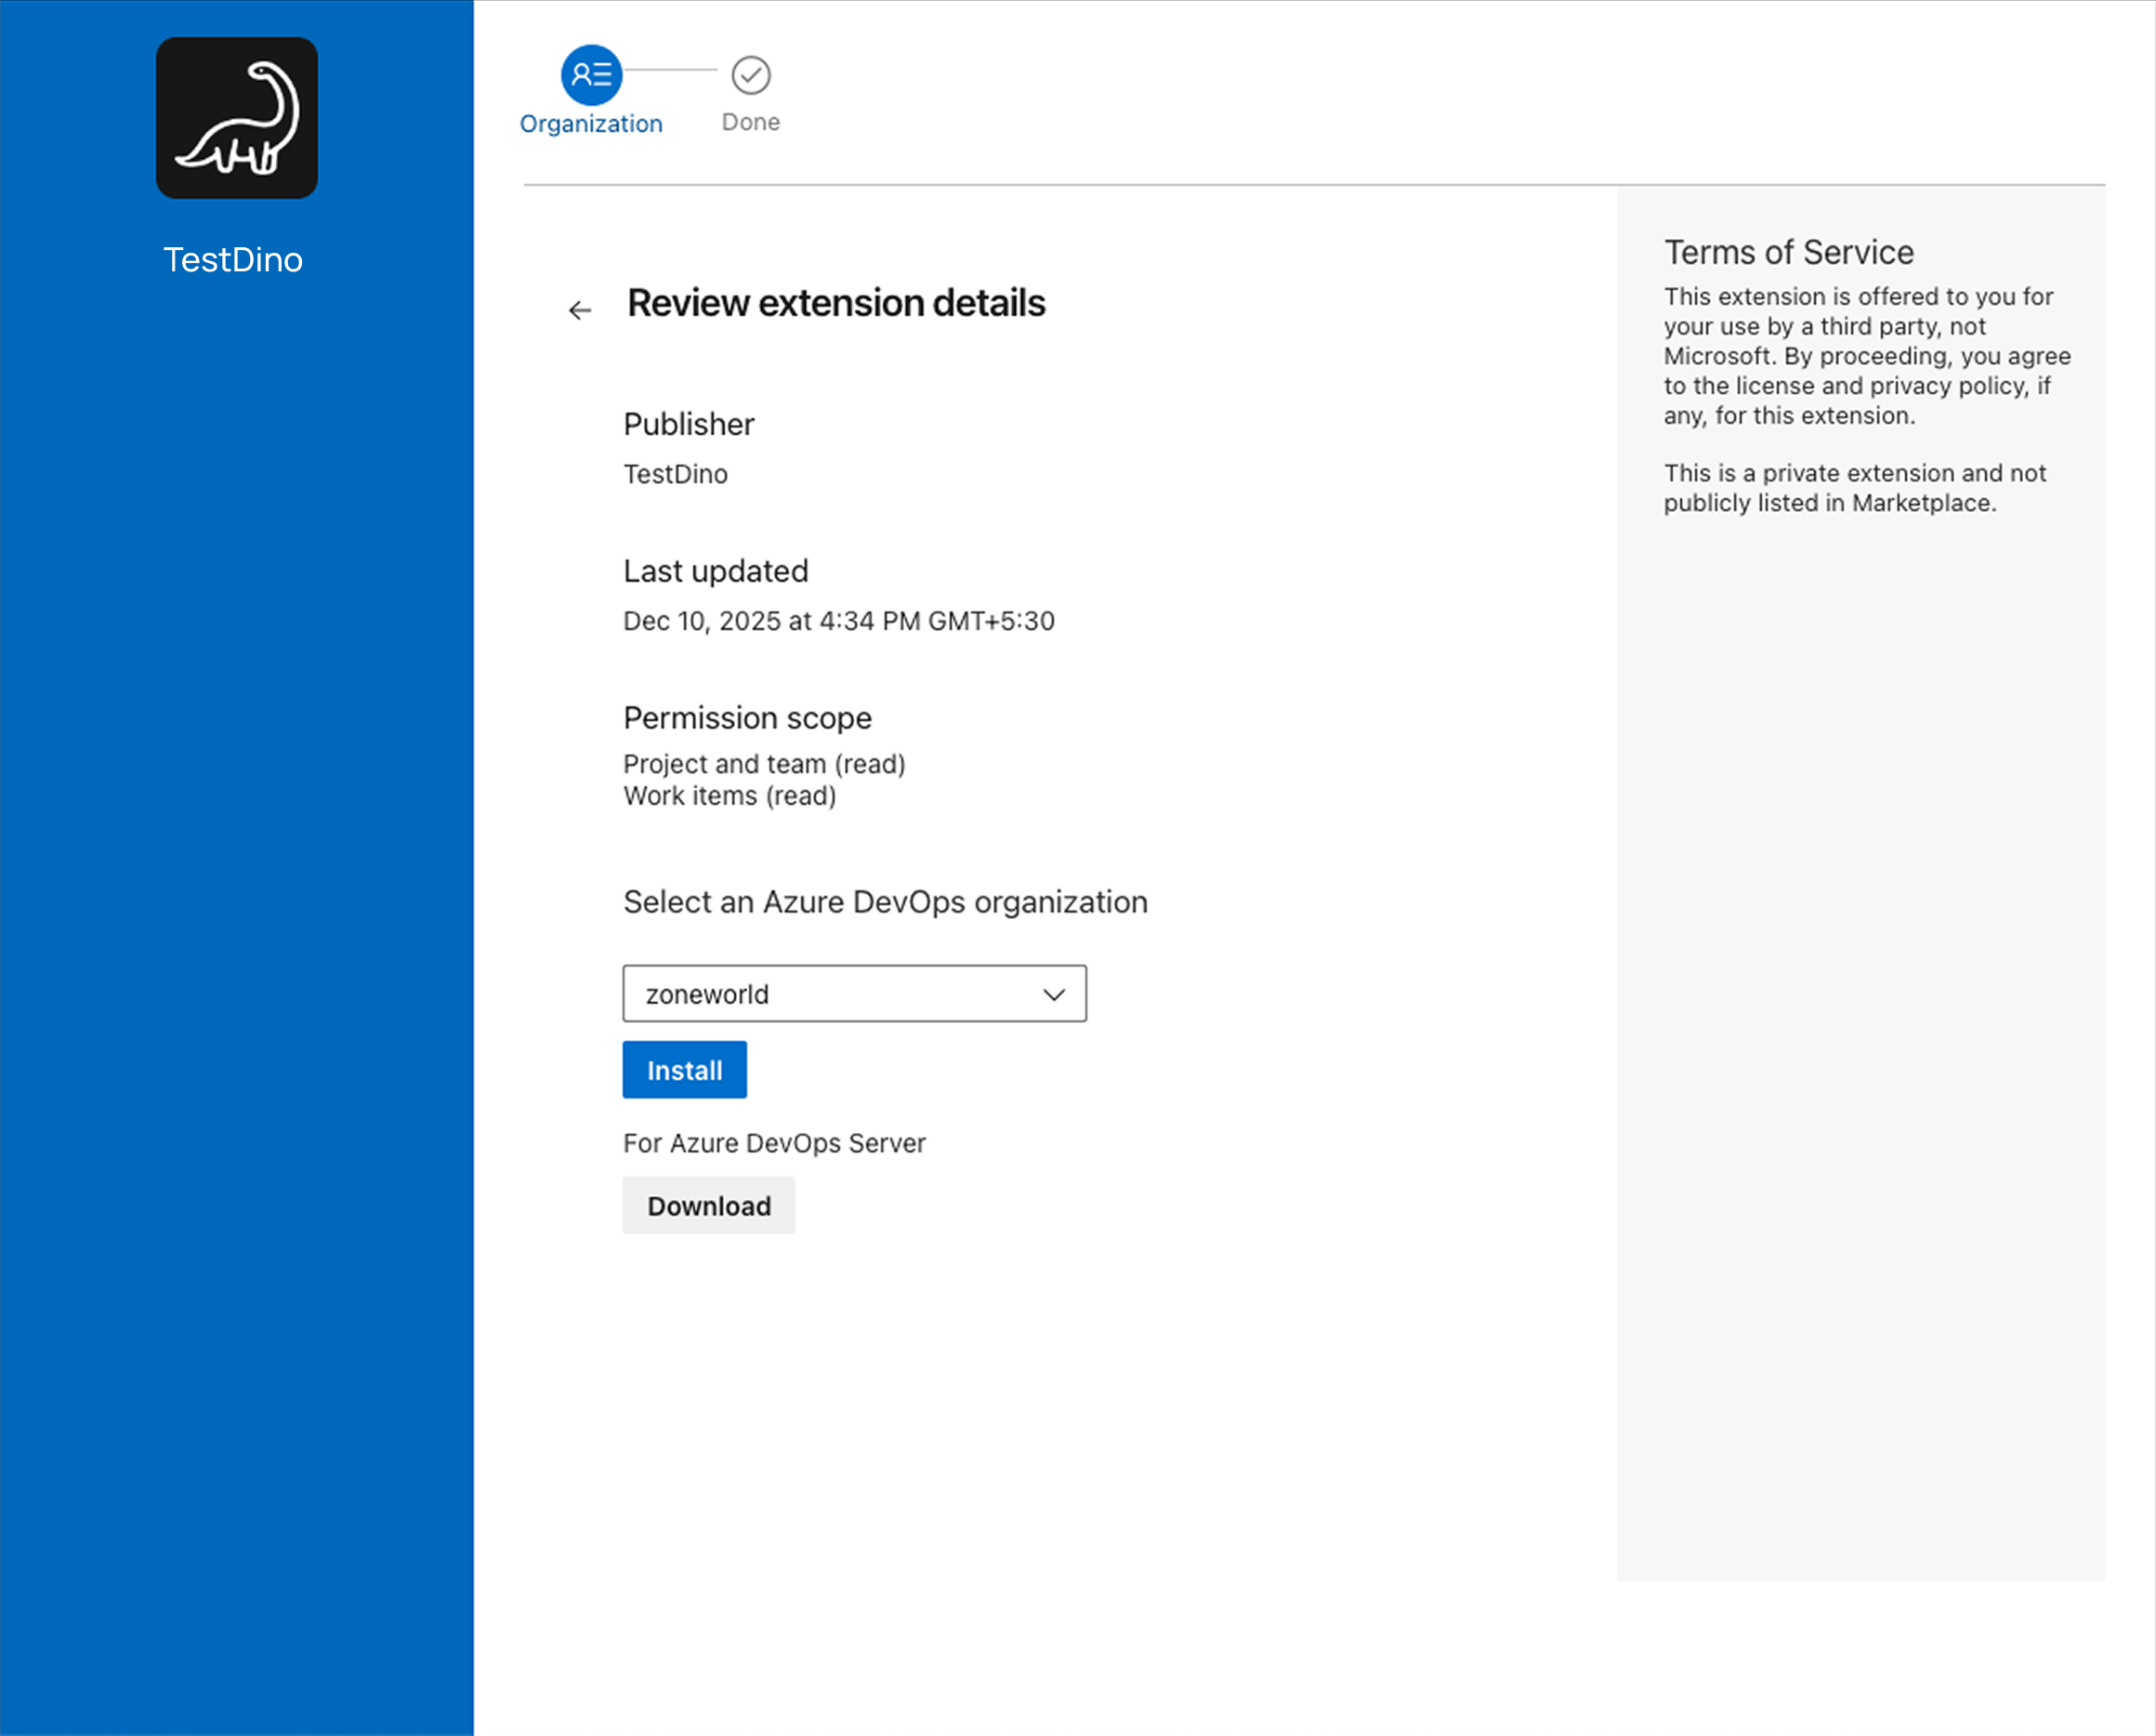Click the circled checkmark above Done
The image size is (2156, 1736).
click(749, 74)
